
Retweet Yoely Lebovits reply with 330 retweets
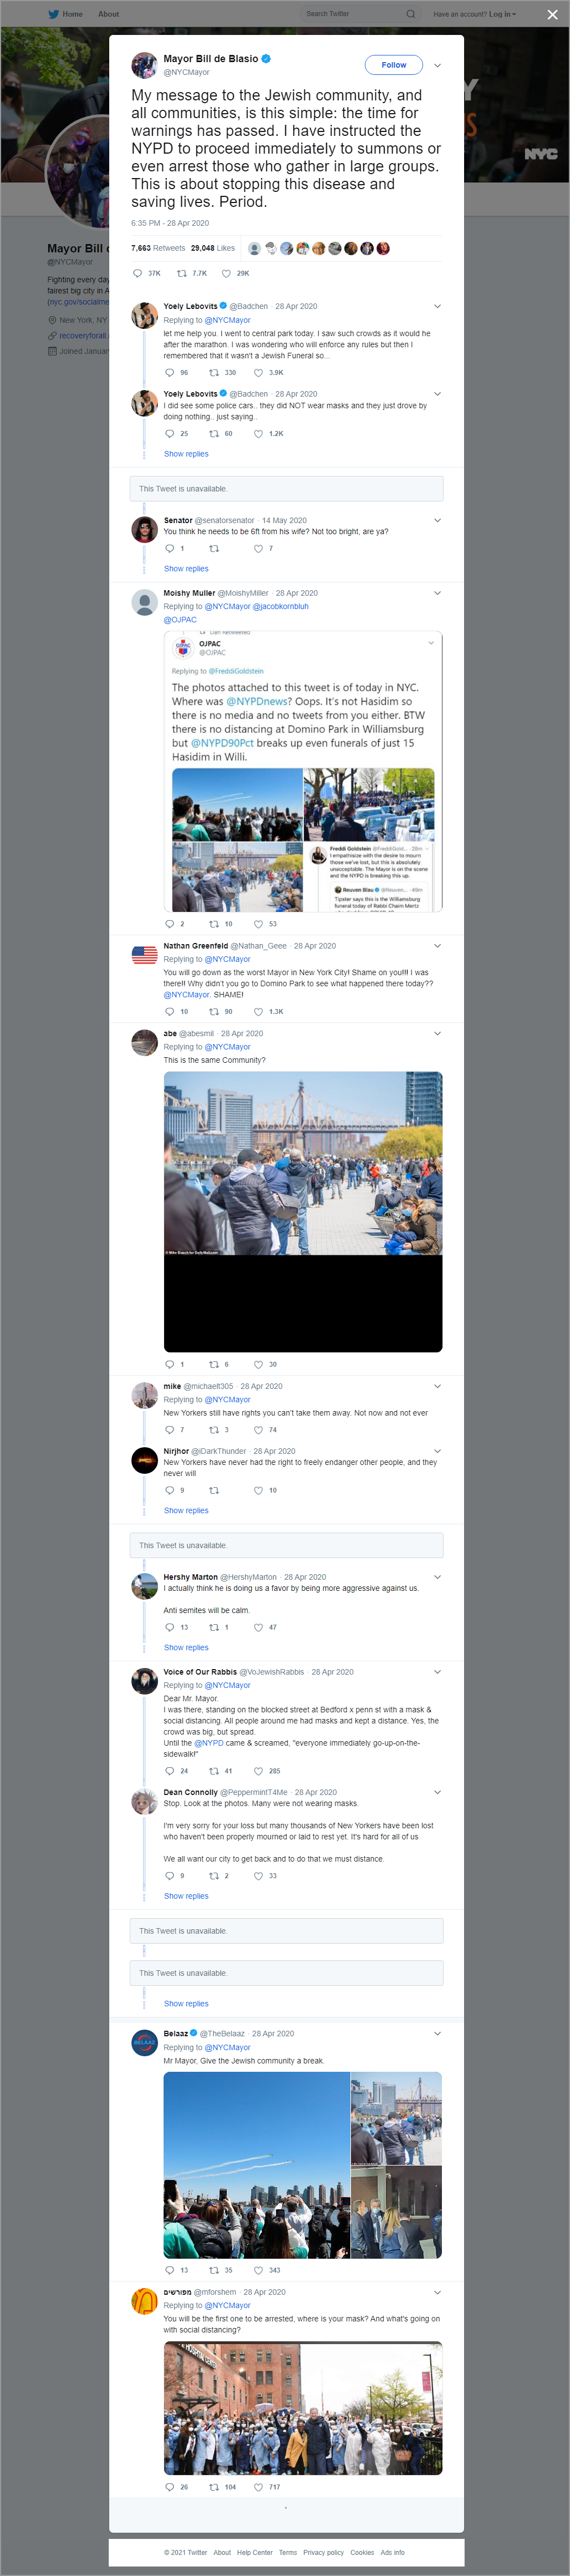pos(214,373)
